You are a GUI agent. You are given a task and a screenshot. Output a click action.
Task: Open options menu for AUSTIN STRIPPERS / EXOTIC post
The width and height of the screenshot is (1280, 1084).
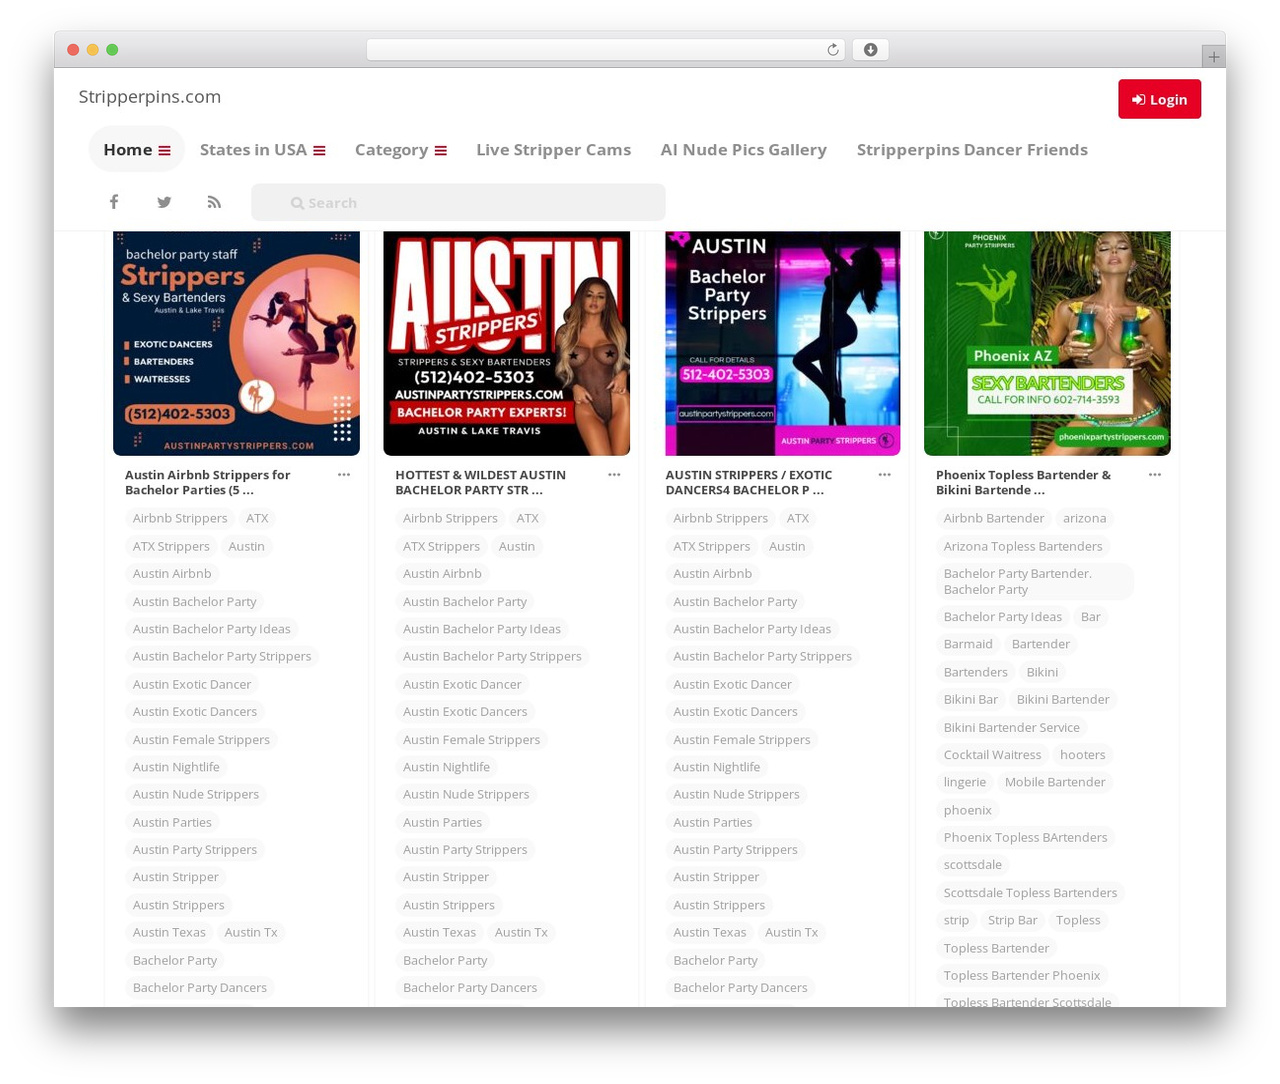point(884,475)
